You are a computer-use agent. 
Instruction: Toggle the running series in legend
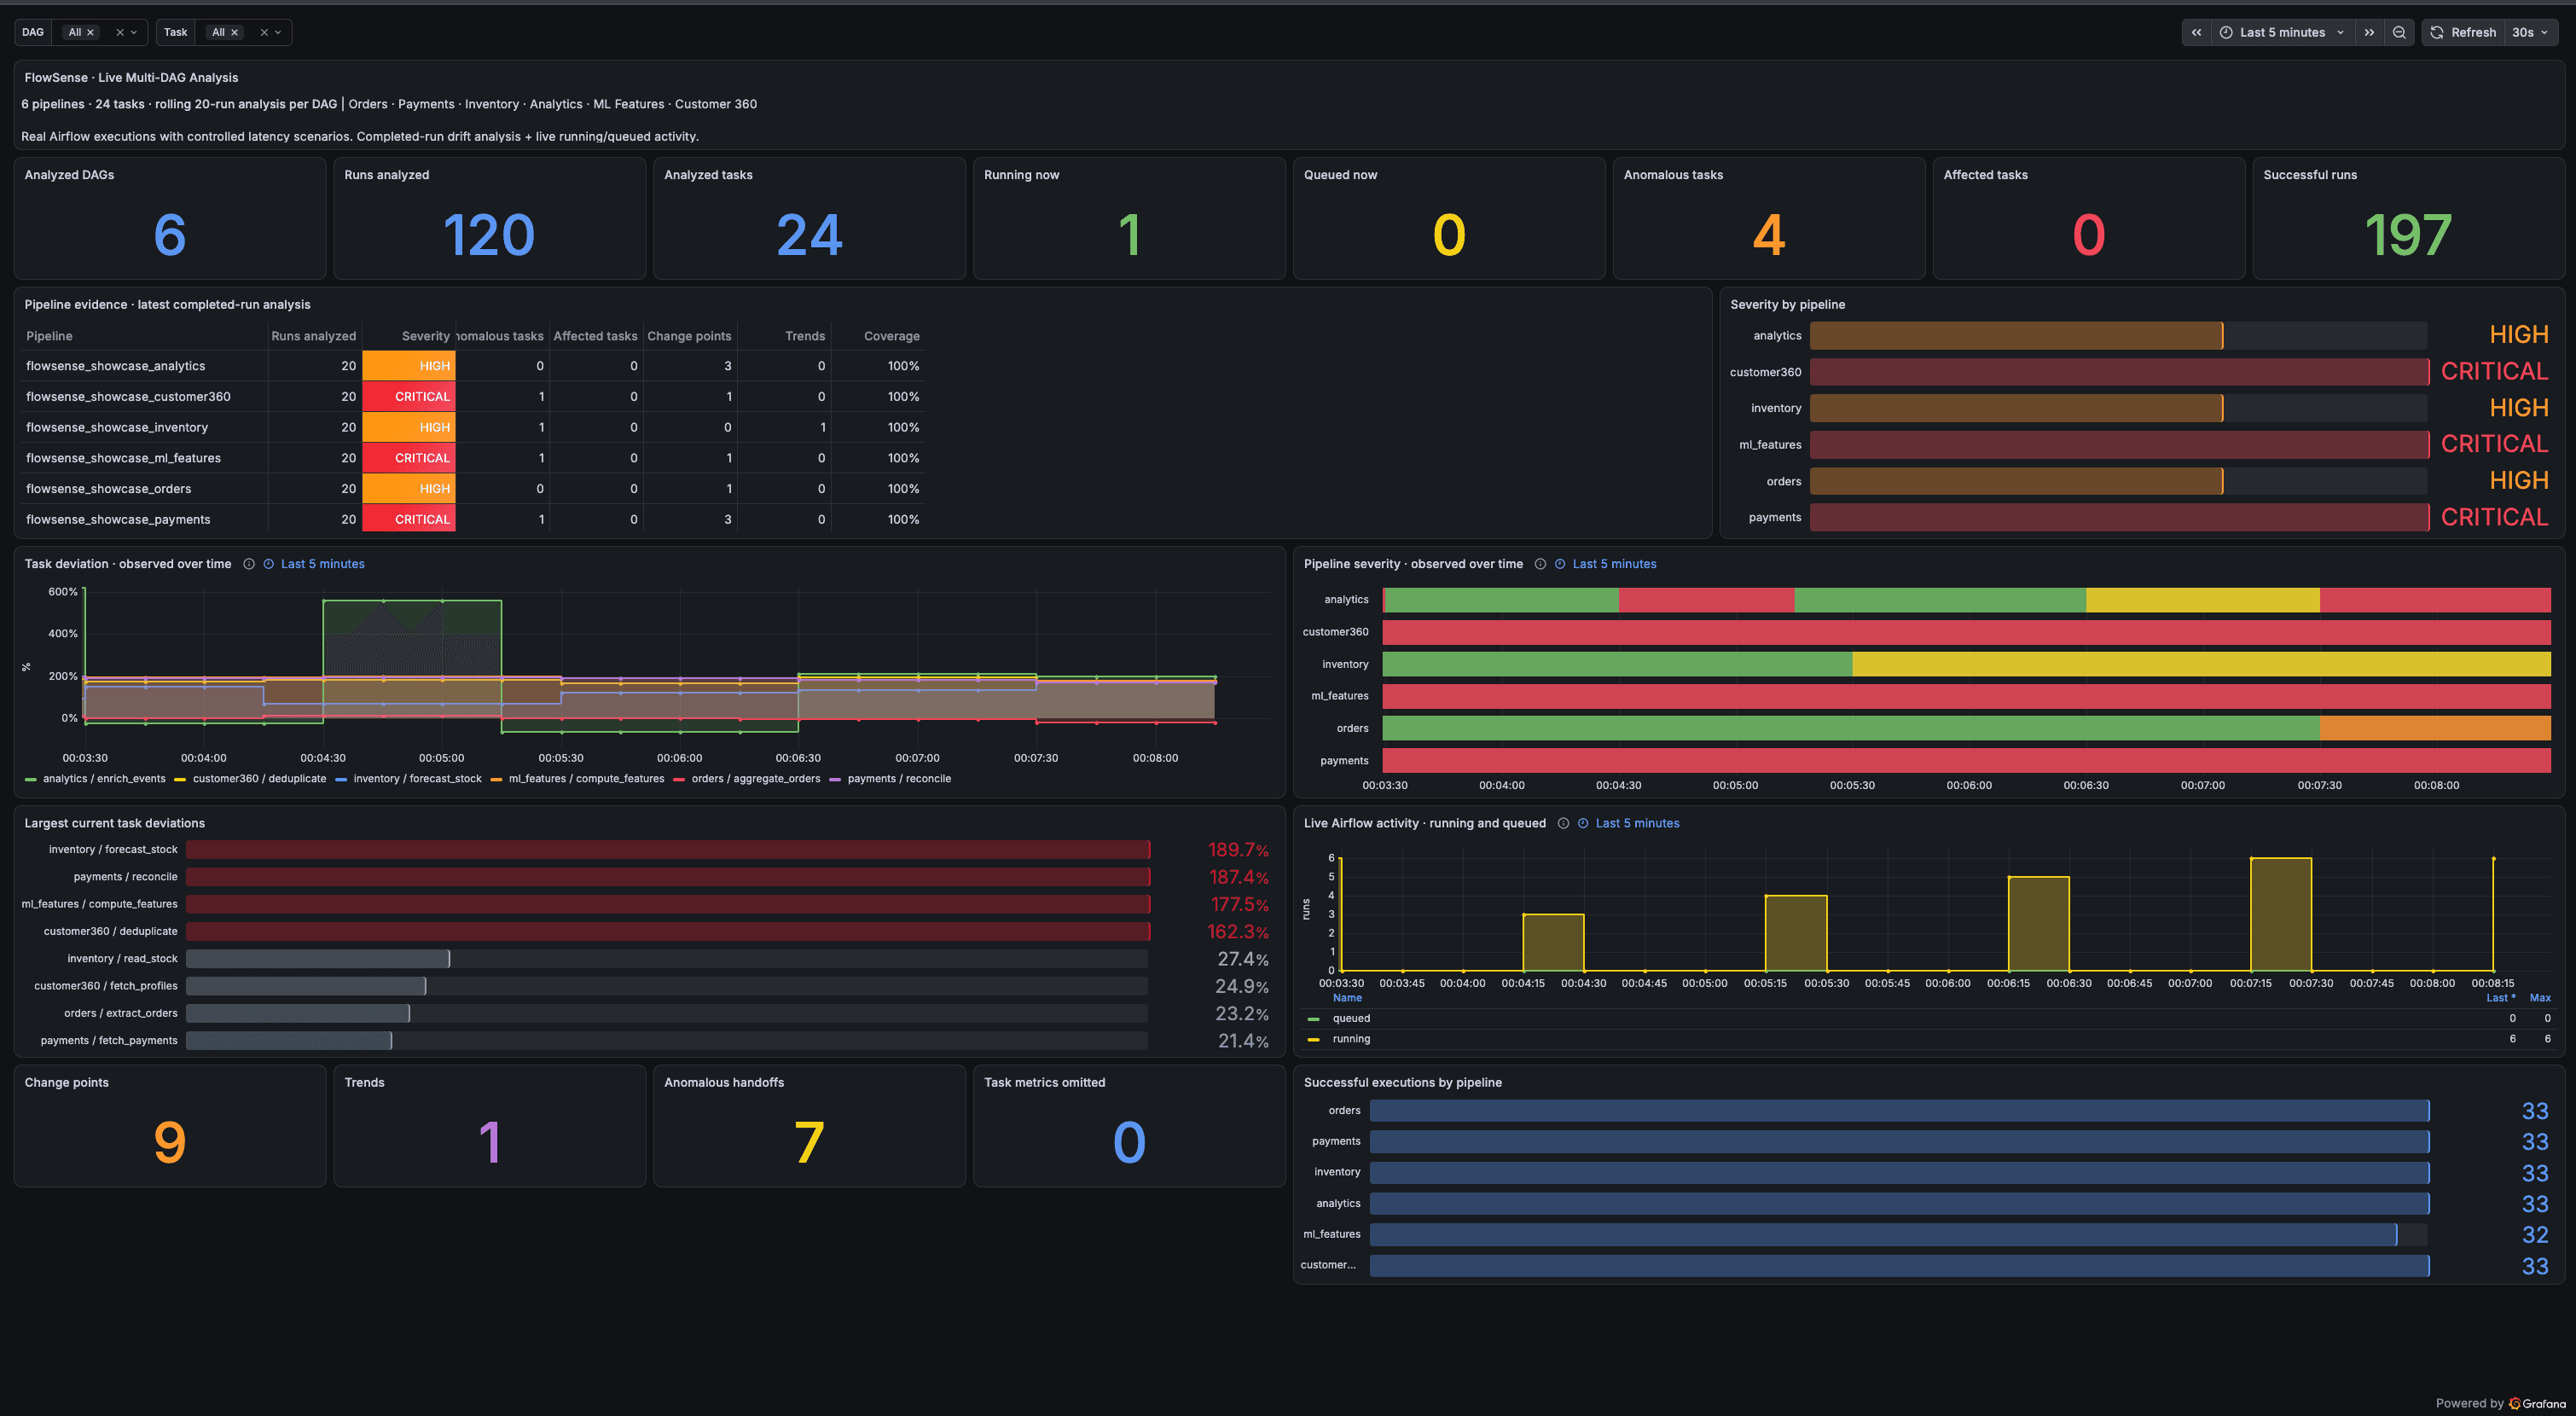pyautogui.click(x=1351, y=1039)
